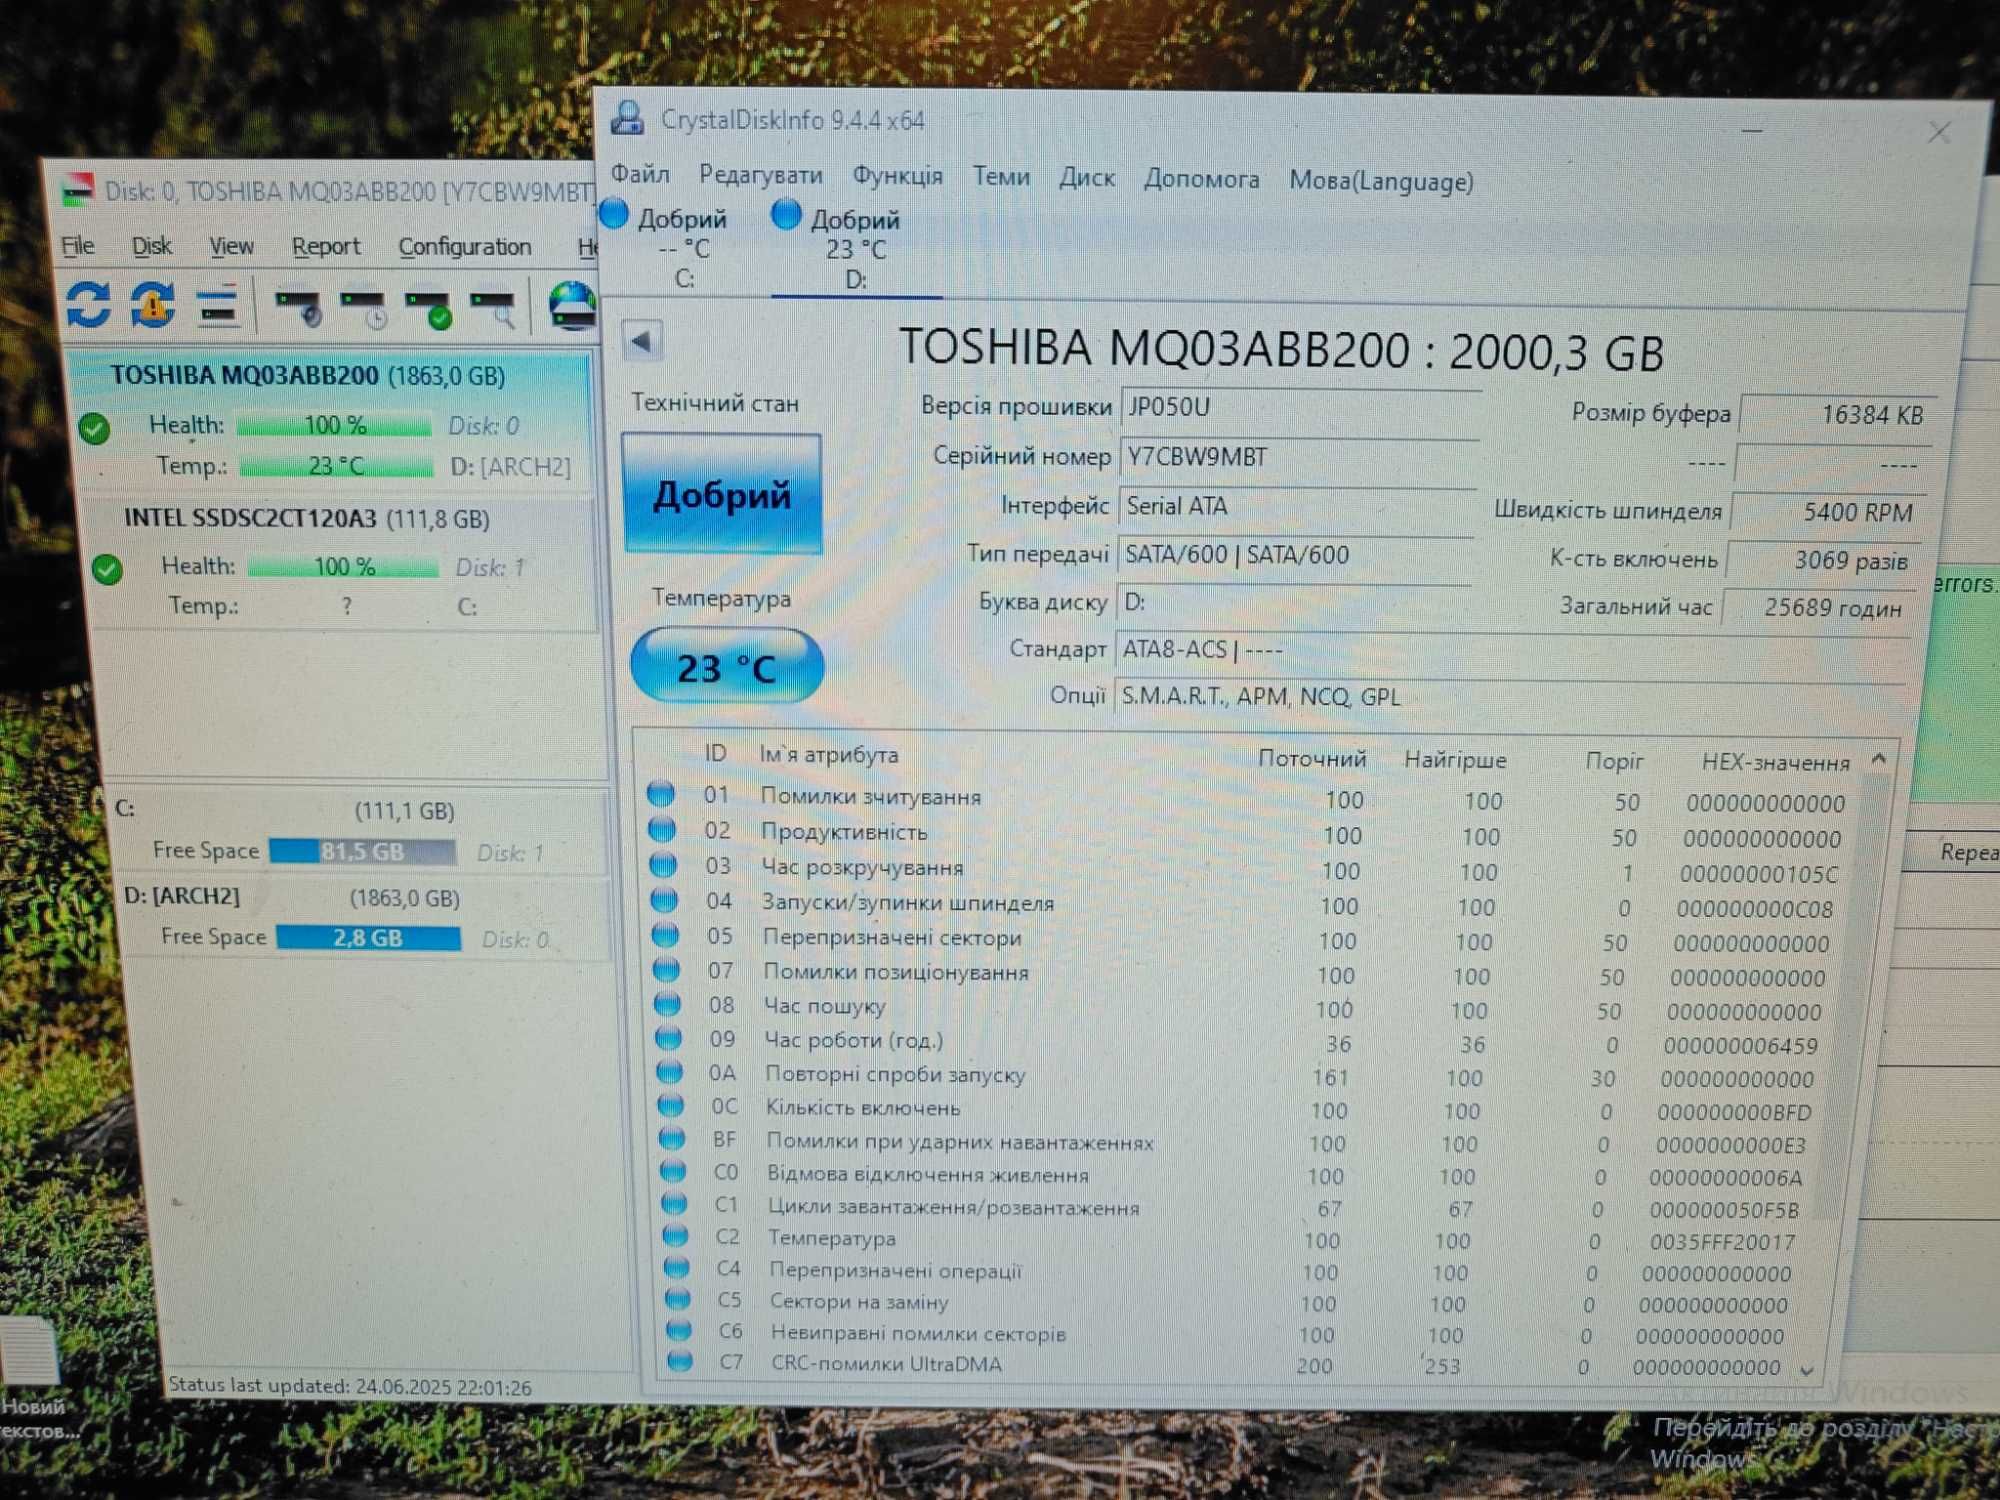Open the Configuration menu in Hard Disk Sentinel
The height and width of the screenshot is (1500, 2000).
click(465, 247)
